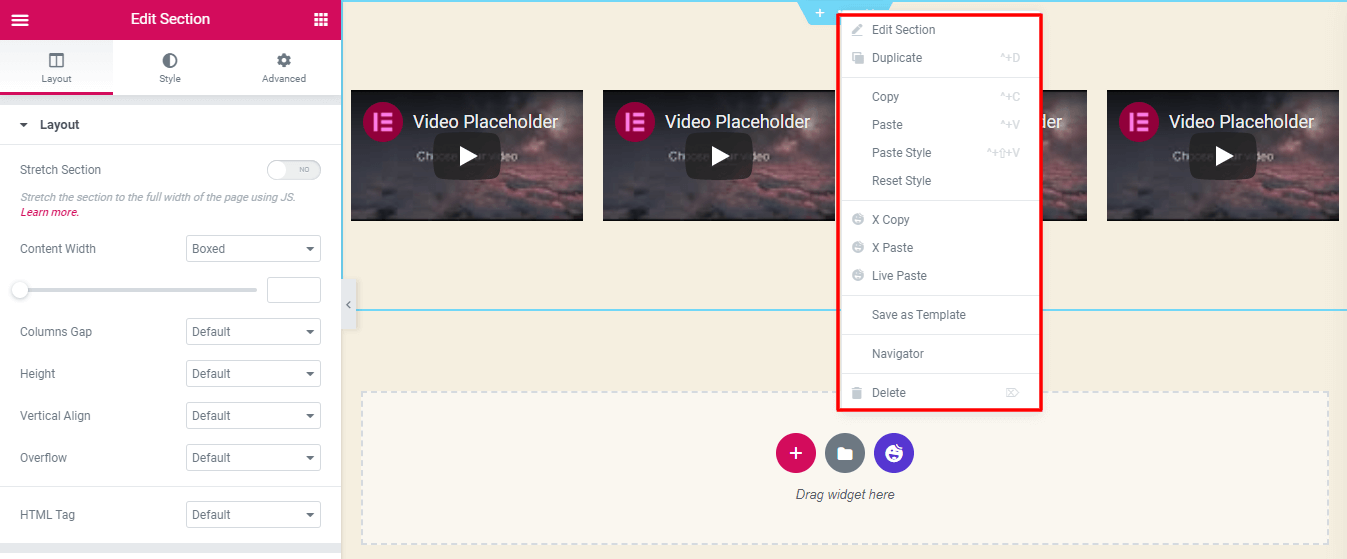Screen dimensions: 1347x559
Task: Click the Add Section plus handle on the section
Action: coord(820,13)
